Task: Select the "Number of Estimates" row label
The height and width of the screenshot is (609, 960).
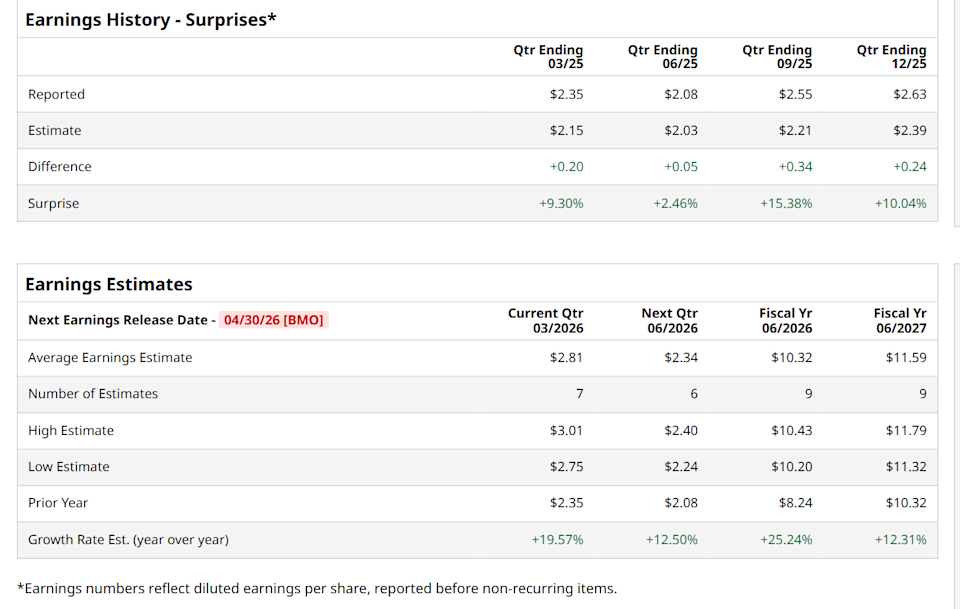Action: click(x=93, y=394)
